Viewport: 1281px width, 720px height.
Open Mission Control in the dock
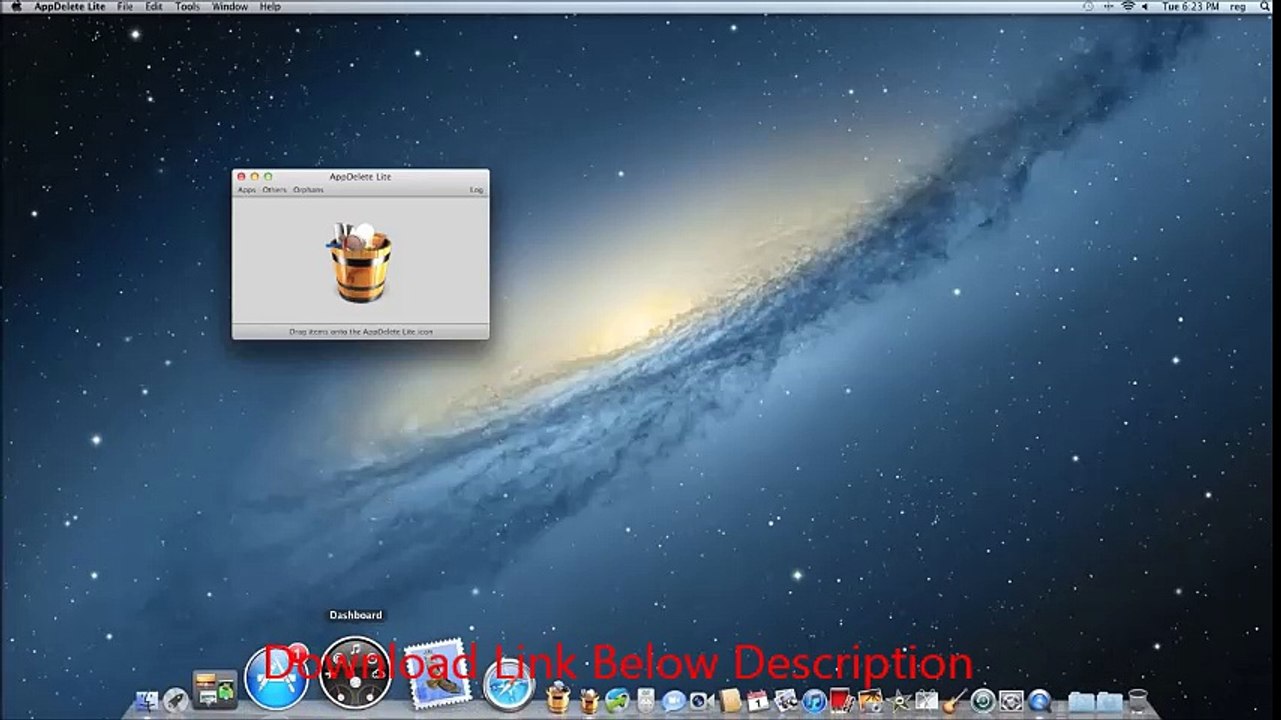[215, 690]
